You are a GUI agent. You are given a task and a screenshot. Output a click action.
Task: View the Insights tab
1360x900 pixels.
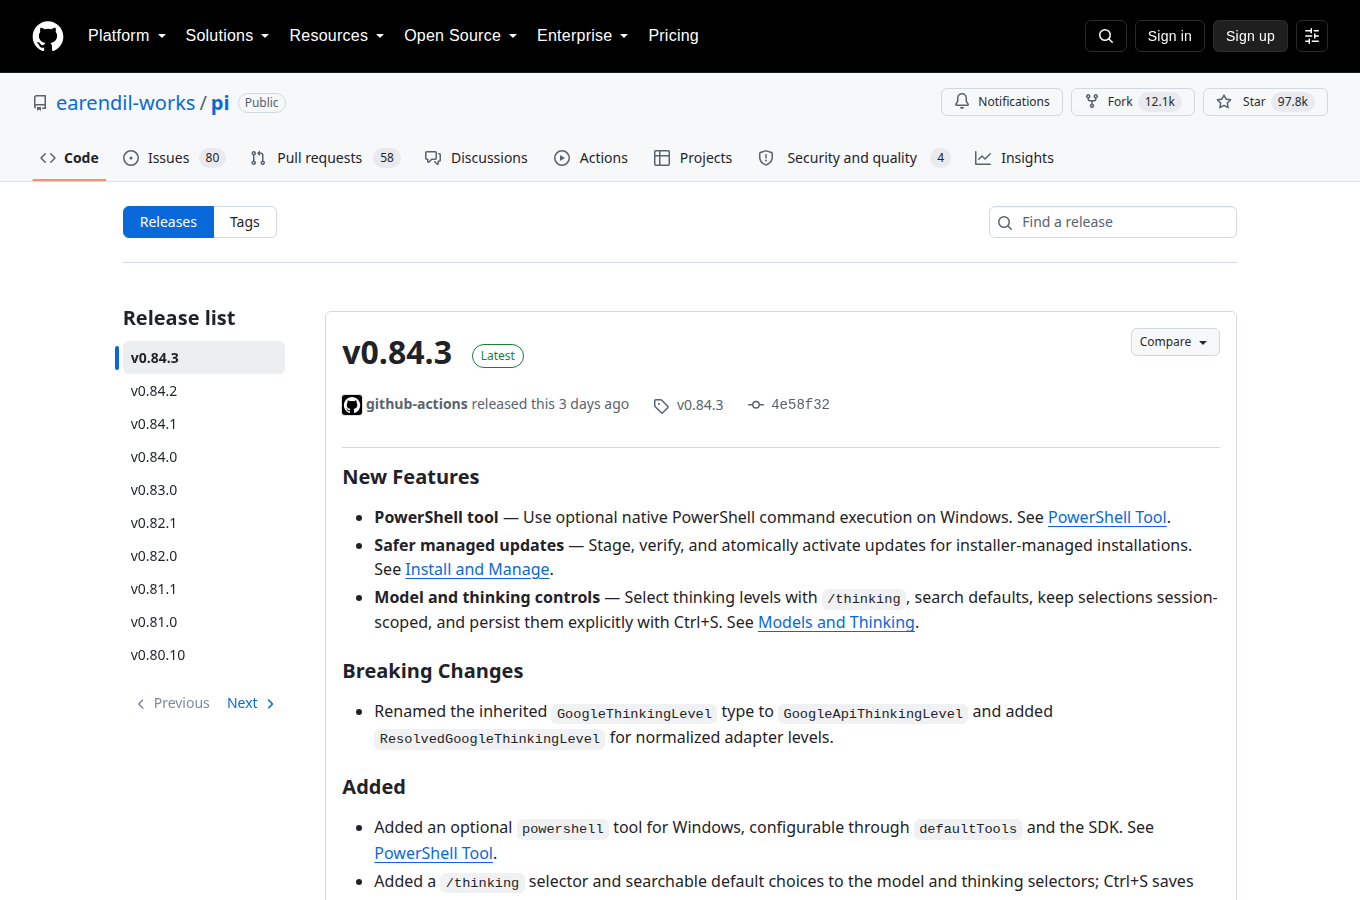(x=1014, y=158)
